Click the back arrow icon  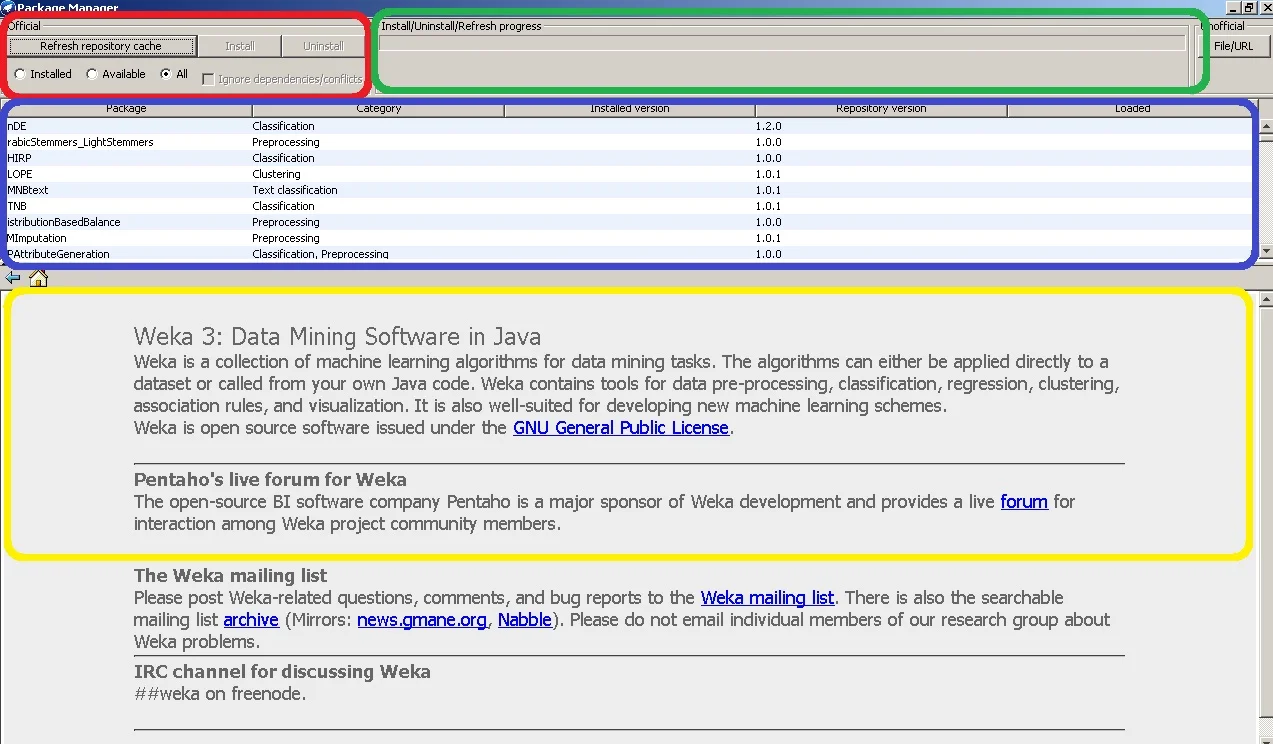(x=12, y=278)
